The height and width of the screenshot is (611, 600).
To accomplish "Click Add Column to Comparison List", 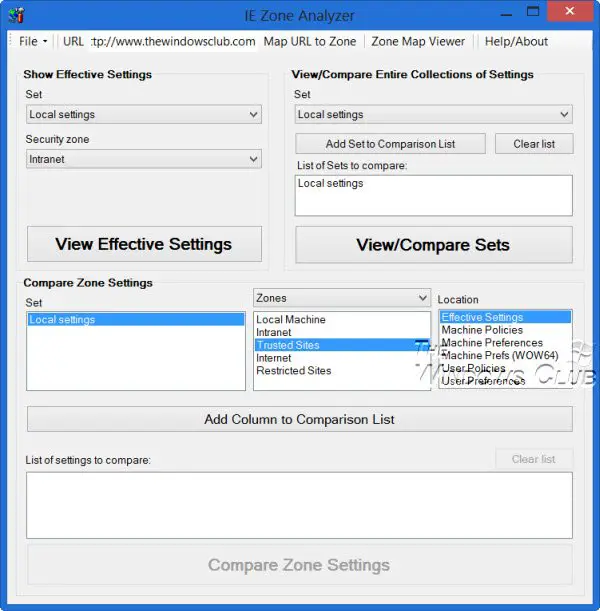I will pos(300,419).
